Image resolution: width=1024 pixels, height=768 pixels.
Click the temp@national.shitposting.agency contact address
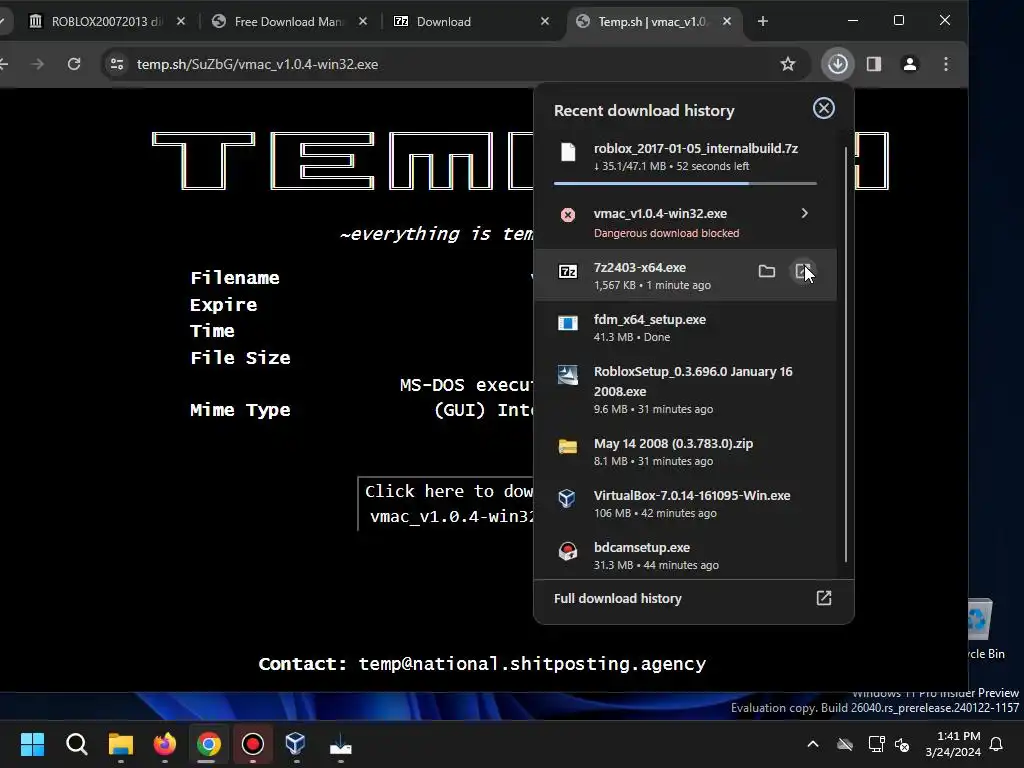pyautogui.click(x=532, y=664)
